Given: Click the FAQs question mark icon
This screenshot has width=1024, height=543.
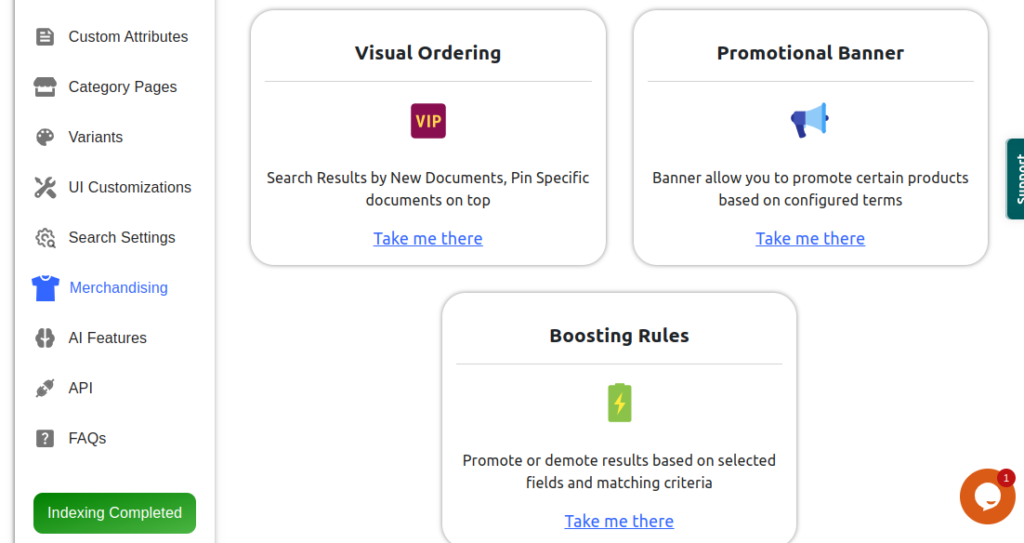Looking at the screenshot, I should [x=45, y=438].
